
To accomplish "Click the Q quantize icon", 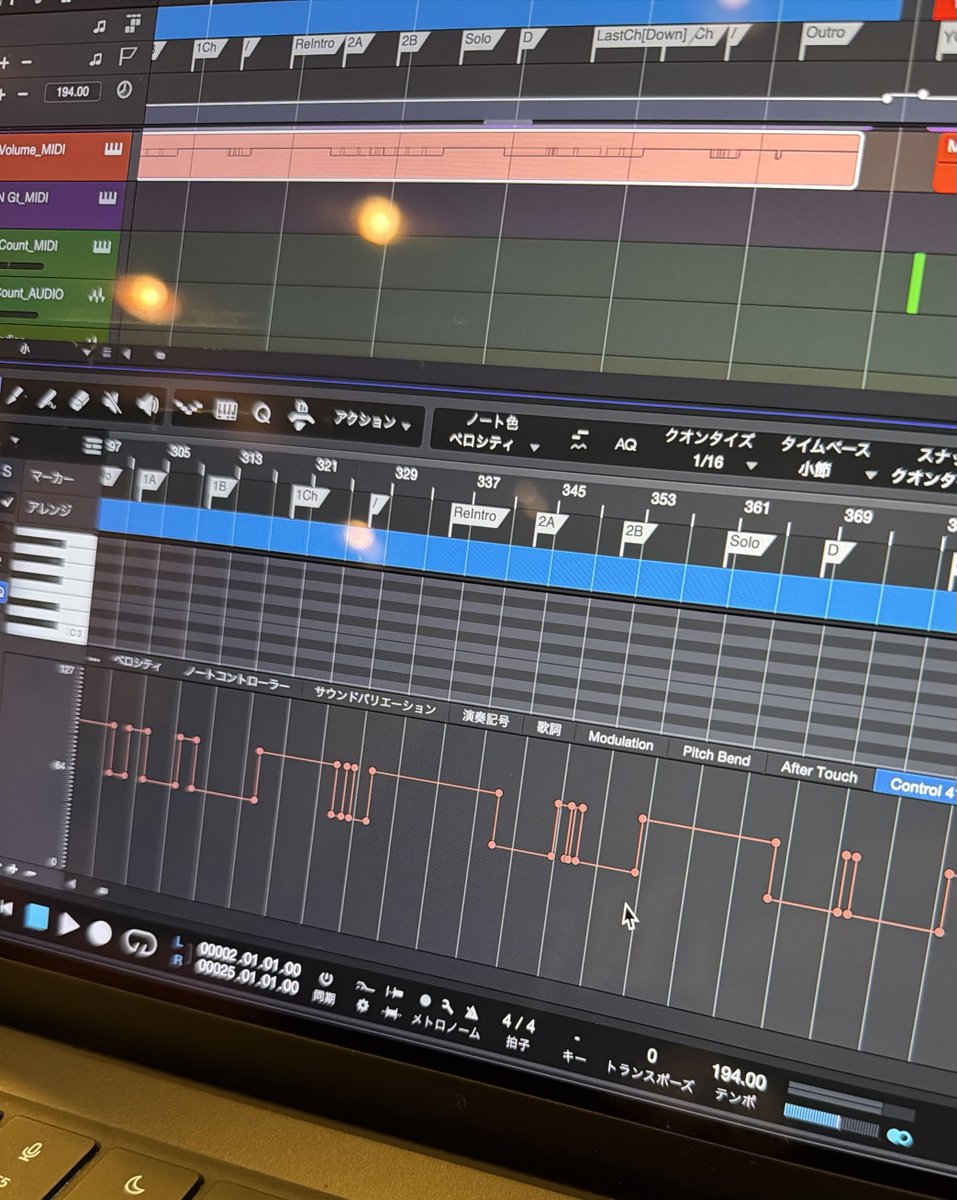I will click(261, 413).
